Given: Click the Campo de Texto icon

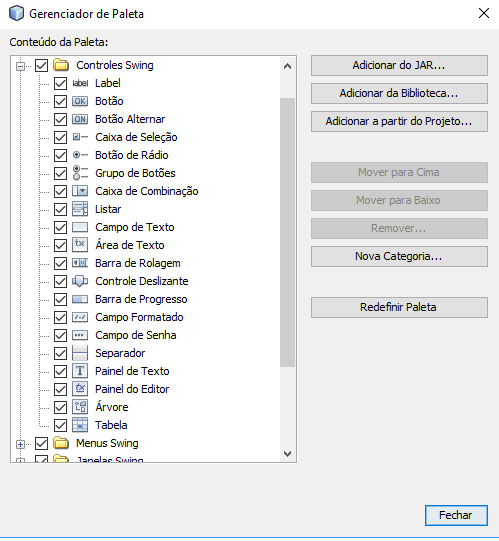Looking at the screenshot, I should pos(80,227).
